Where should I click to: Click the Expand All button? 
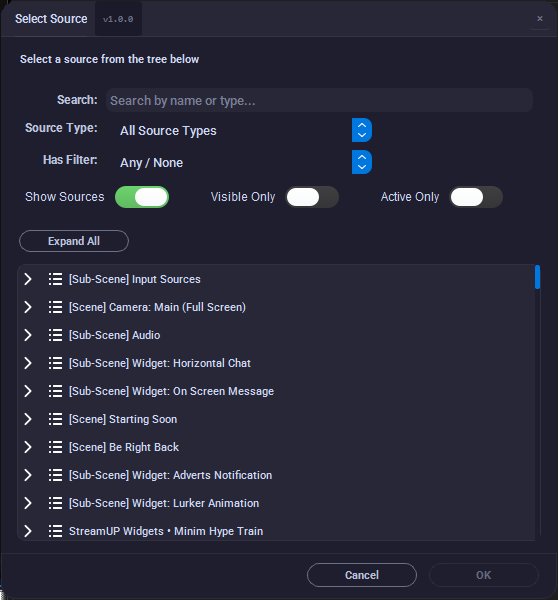tap(74, 241)
